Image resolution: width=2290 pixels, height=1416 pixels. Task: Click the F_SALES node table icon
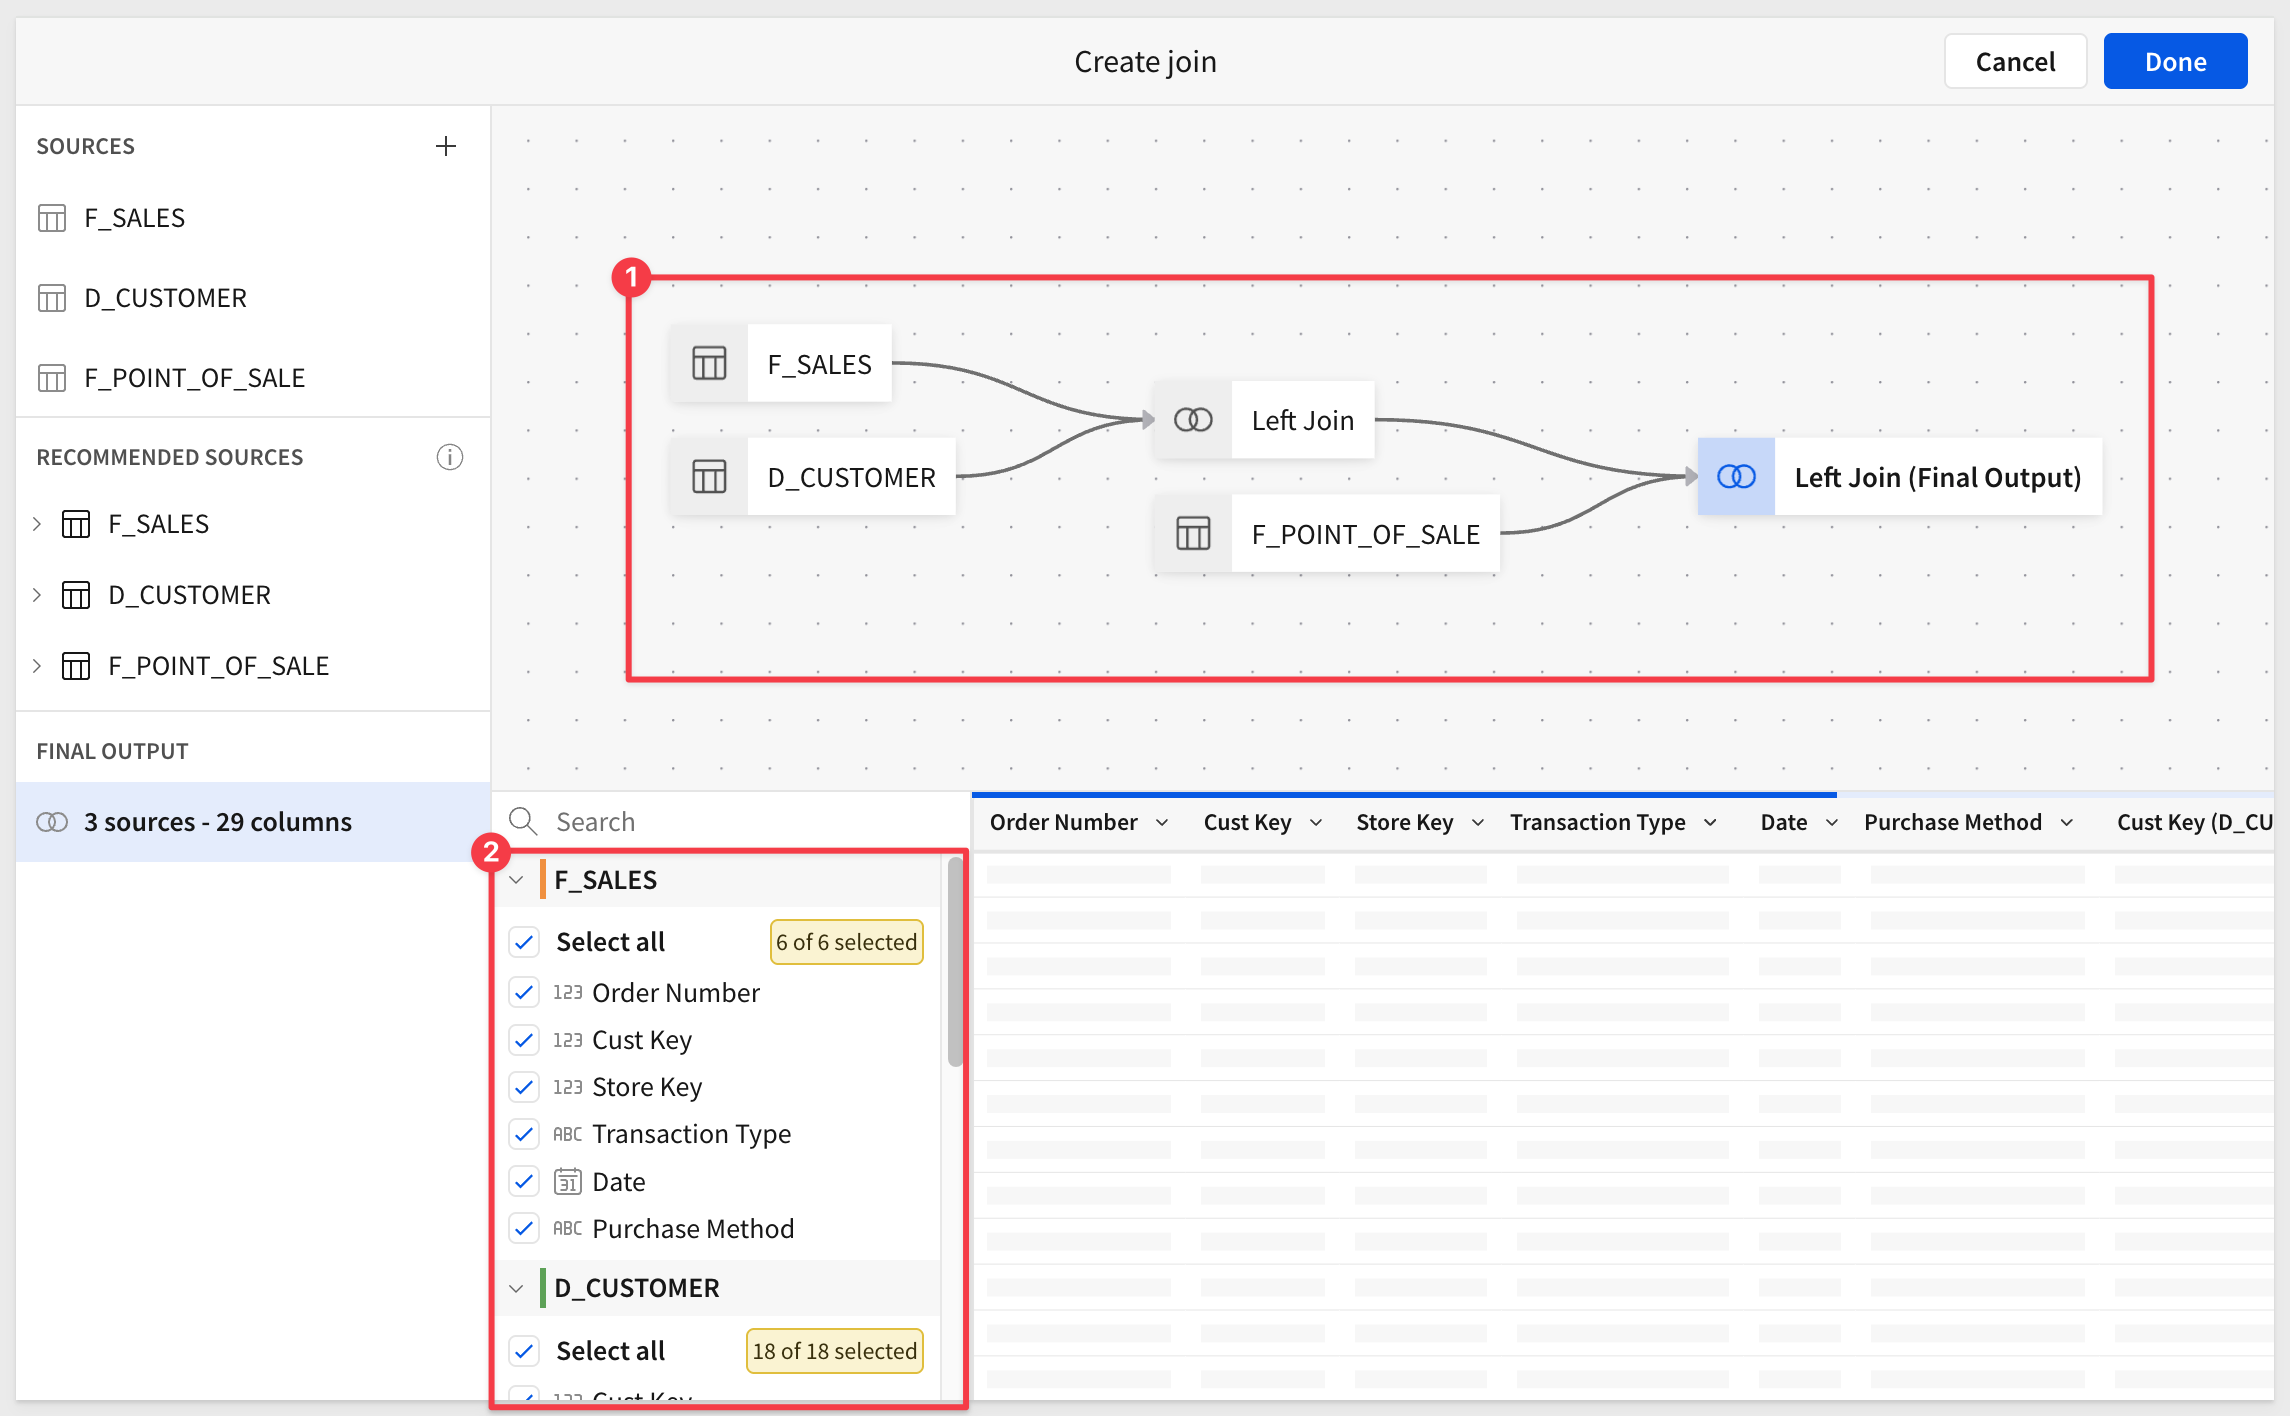[709, 364]
